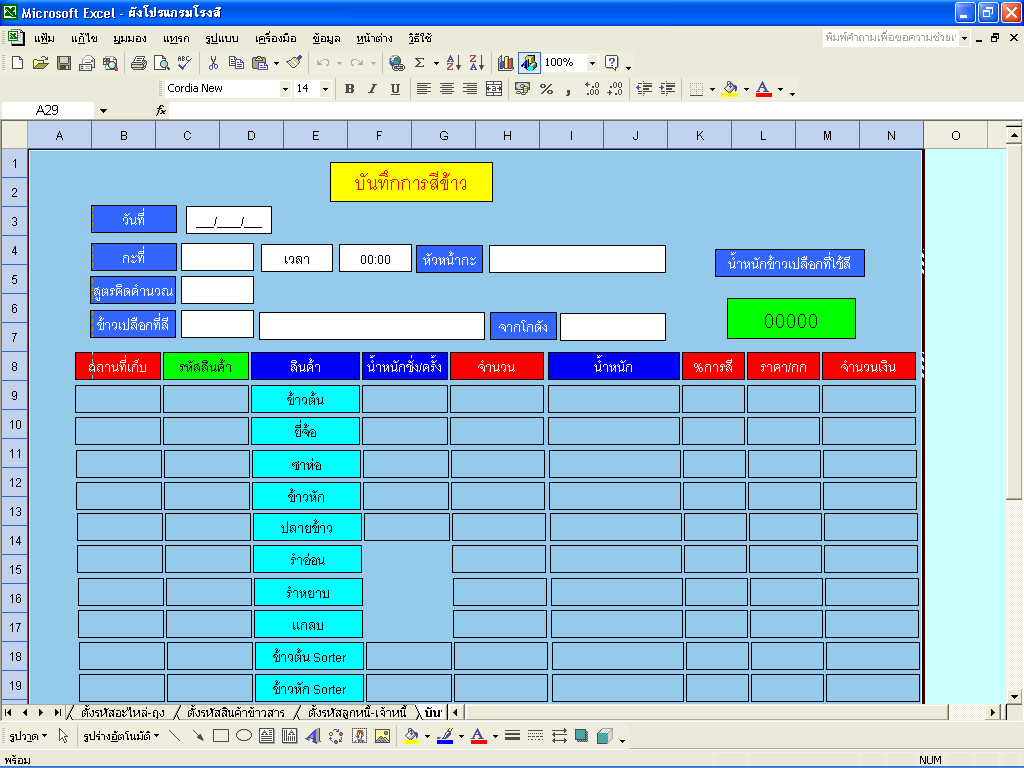Expand the font name dropdown for Cordia New
Viewport: 1024px width, 768px height.
point(285,89)
